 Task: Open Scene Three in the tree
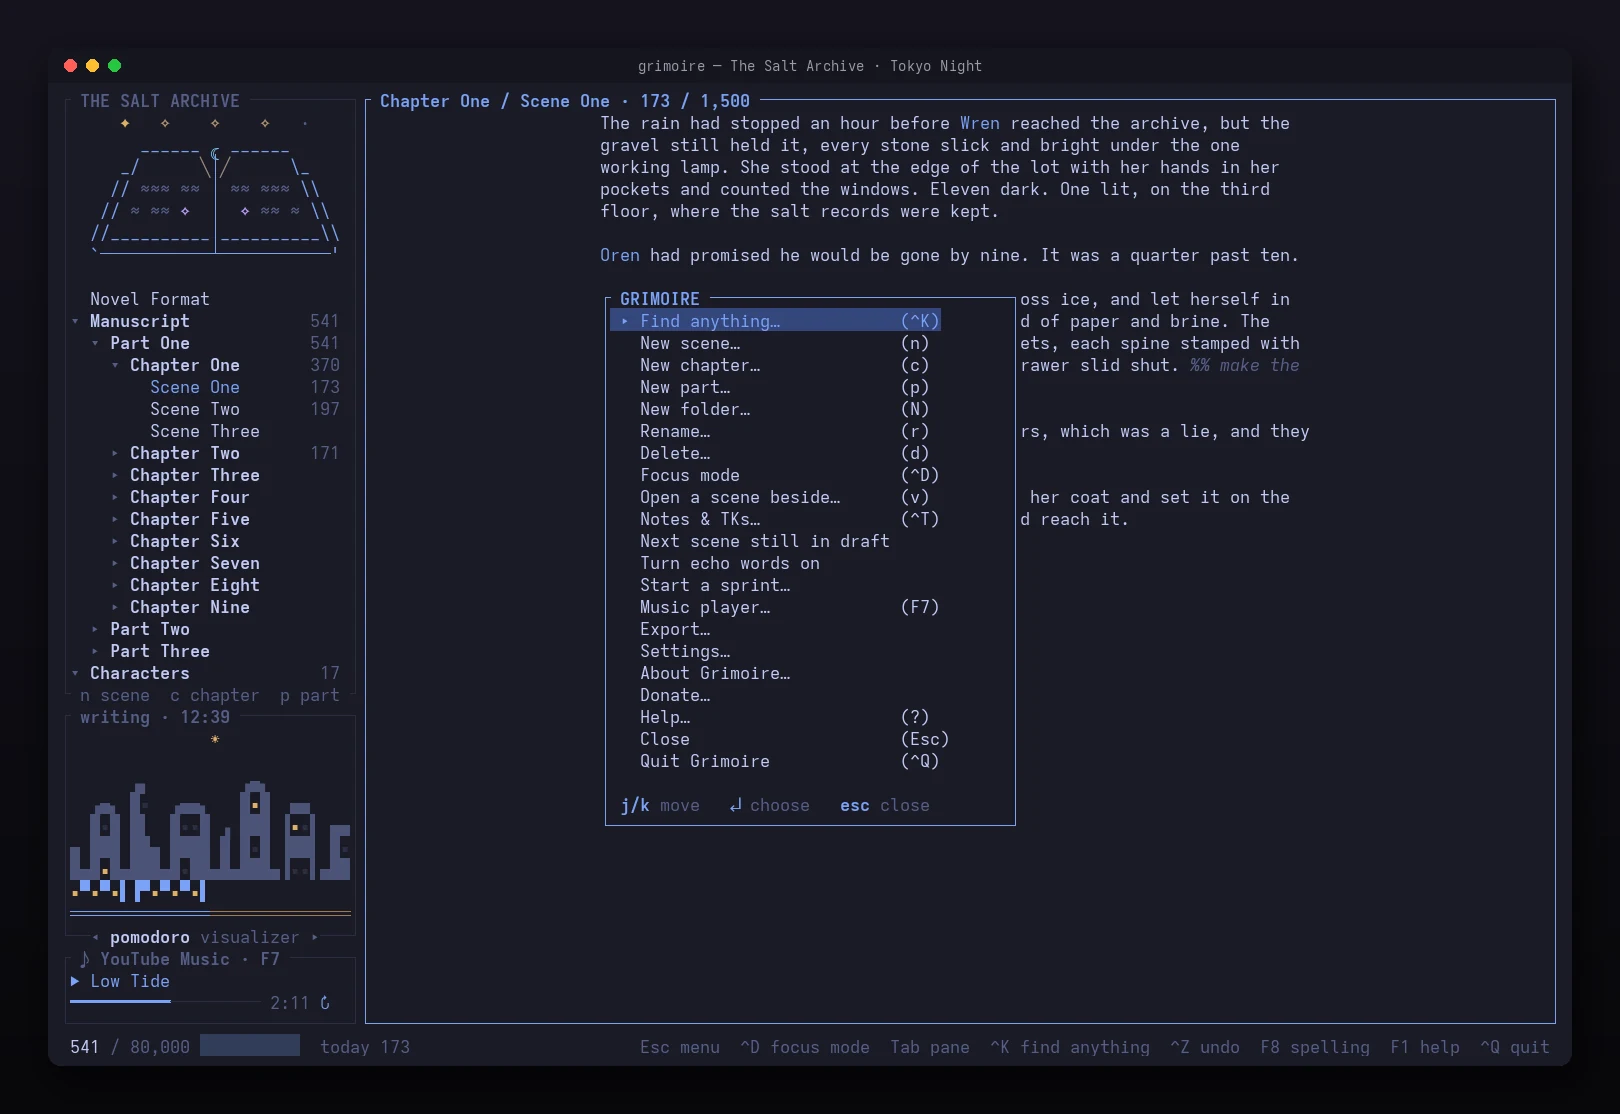point(205,431)
